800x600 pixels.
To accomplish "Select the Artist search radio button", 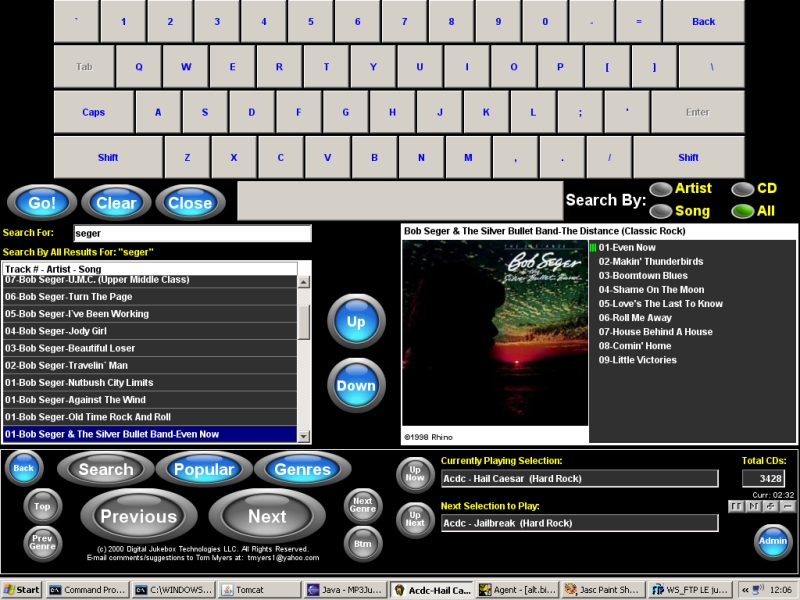I will 661,189.
